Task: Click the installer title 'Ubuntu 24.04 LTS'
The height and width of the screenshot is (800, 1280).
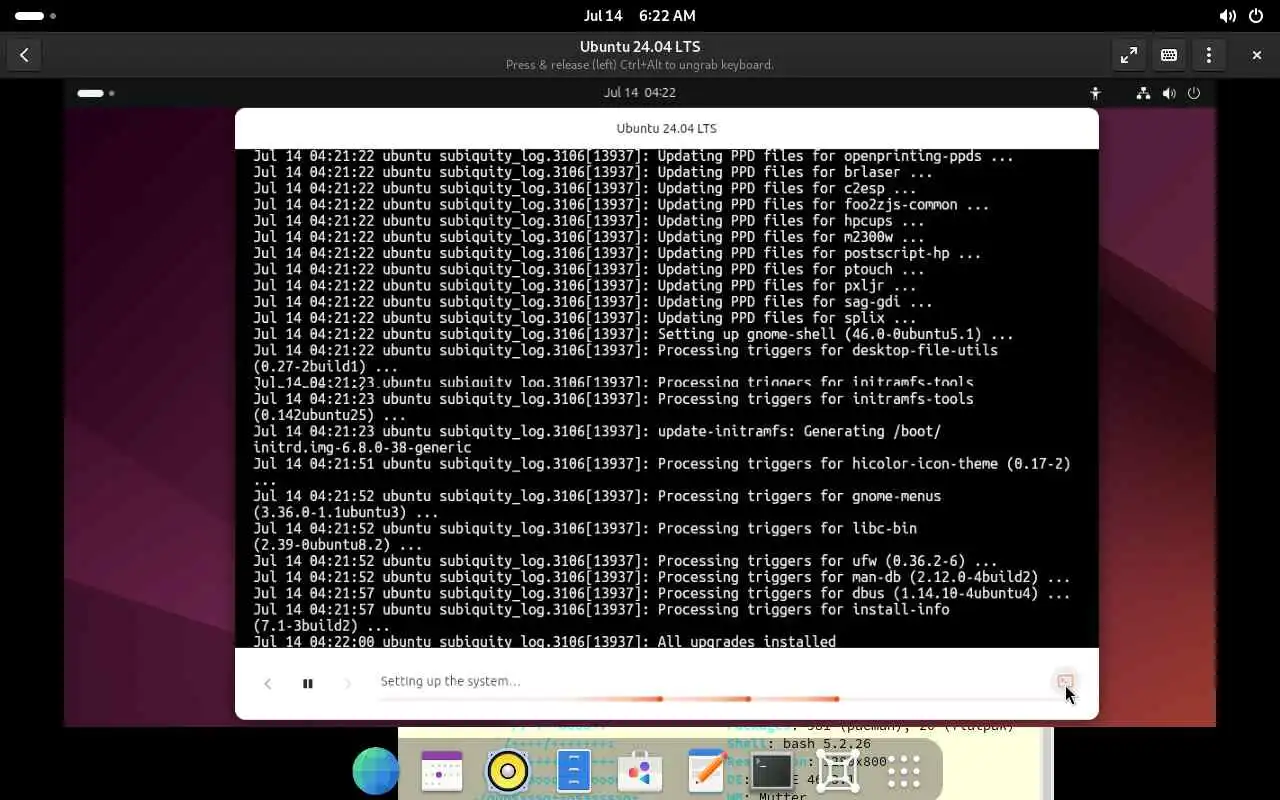Action: 667,128
